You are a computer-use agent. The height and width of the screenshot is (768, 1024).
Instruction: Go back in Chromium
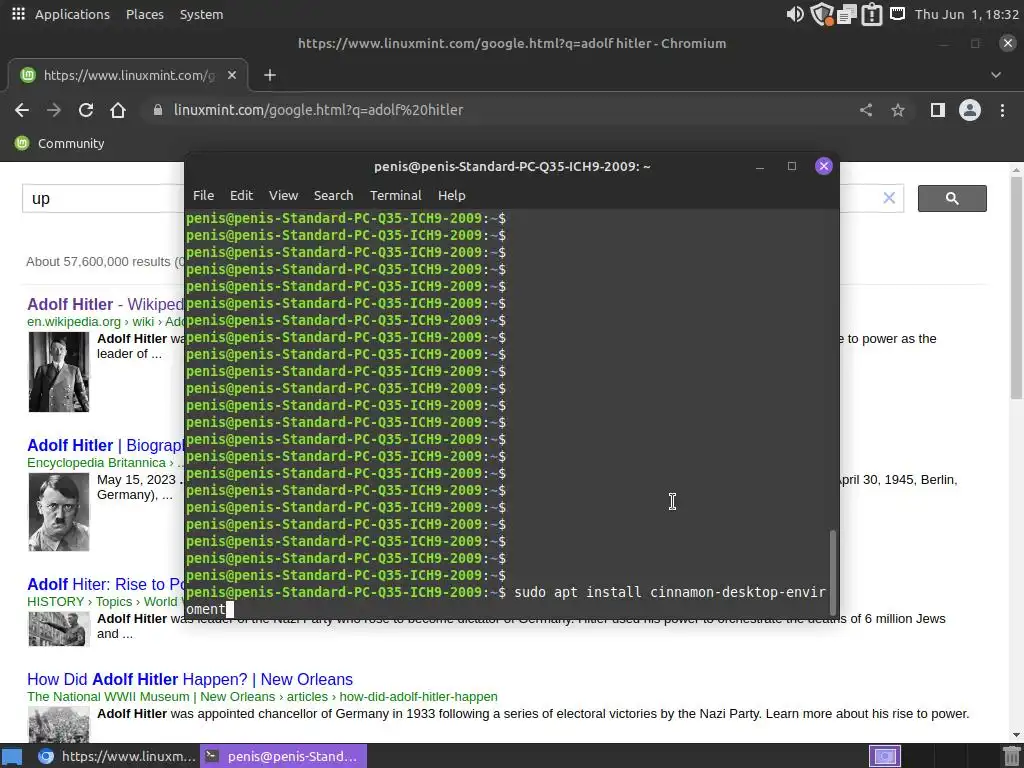[x=22, y=110]
